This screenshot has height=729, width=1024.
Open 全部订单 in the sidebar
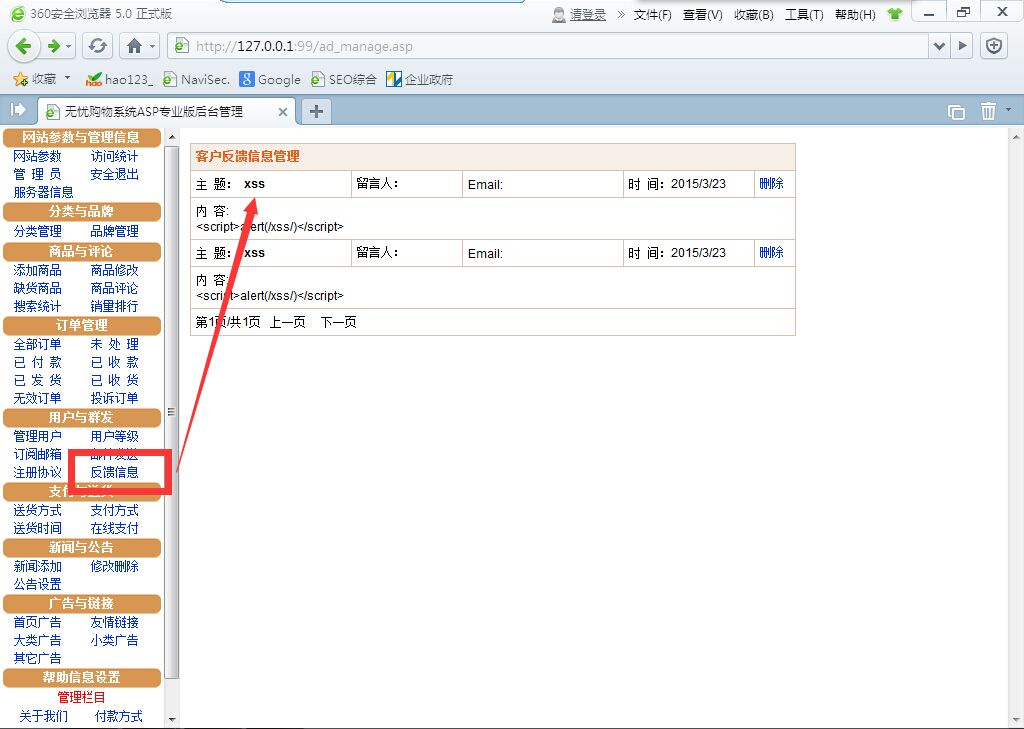pos(37,344)
